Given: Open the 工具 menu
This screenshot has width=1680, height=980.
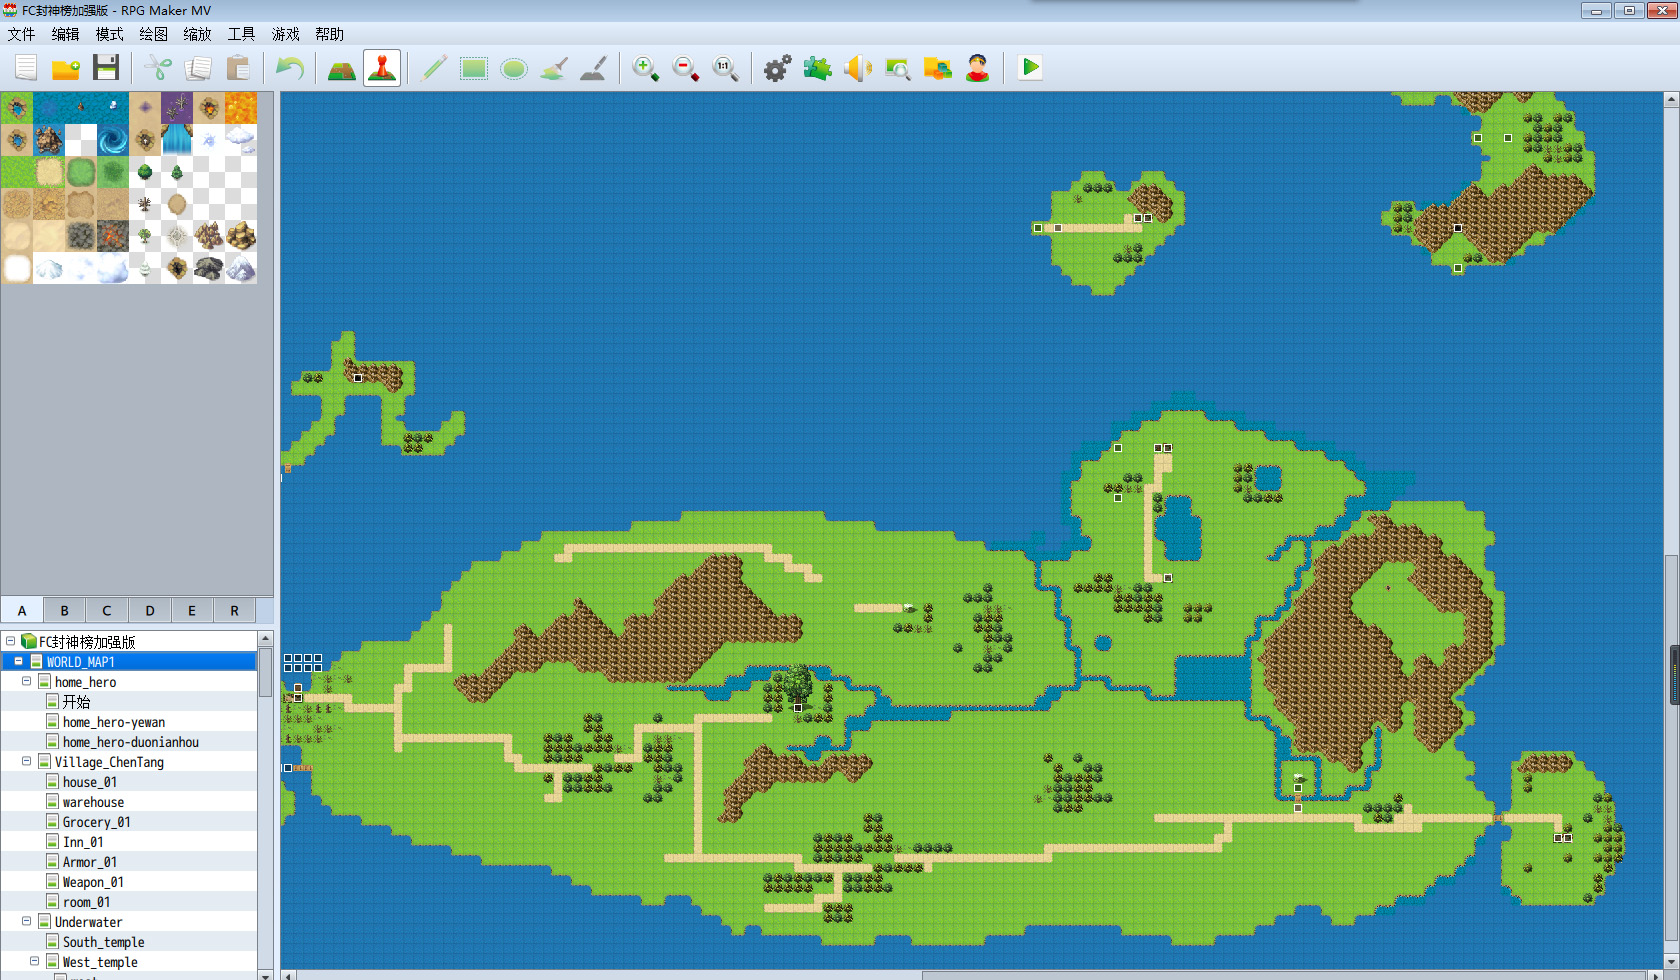Looking at the screenshot, I should click(x=241, y=34).
